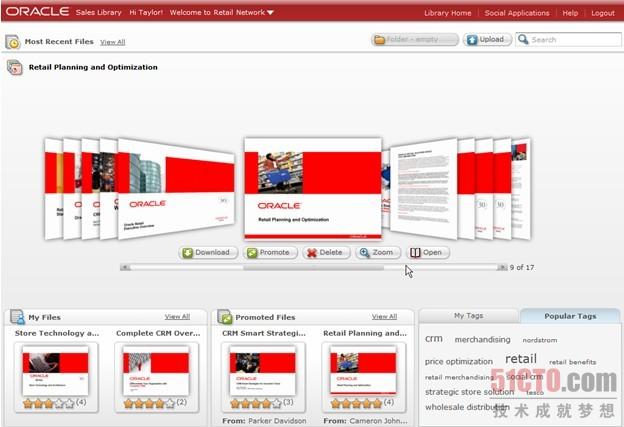
Task: Open Retail Planning and... promoted thumbnail
Action: (363, 370)
